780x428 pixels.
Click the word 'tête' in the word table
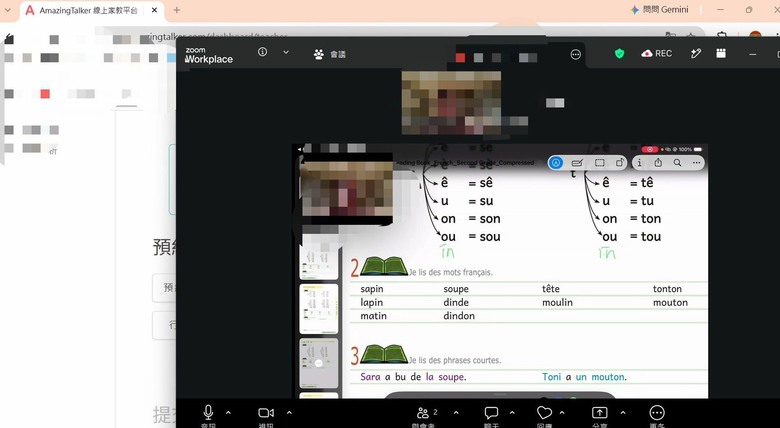(551, 289)
